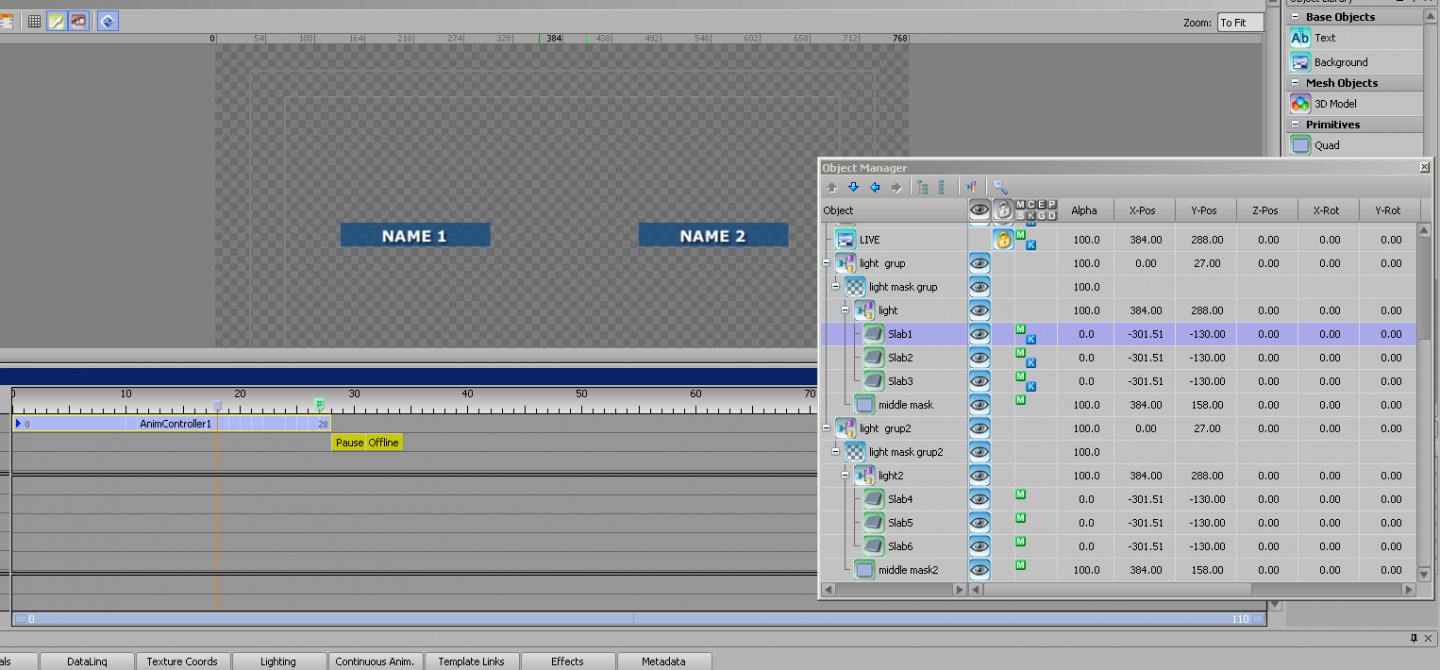This screenshot has height=670, width=1440.
Task: Click the yellow Pause marker label
Action: [349, 443]
